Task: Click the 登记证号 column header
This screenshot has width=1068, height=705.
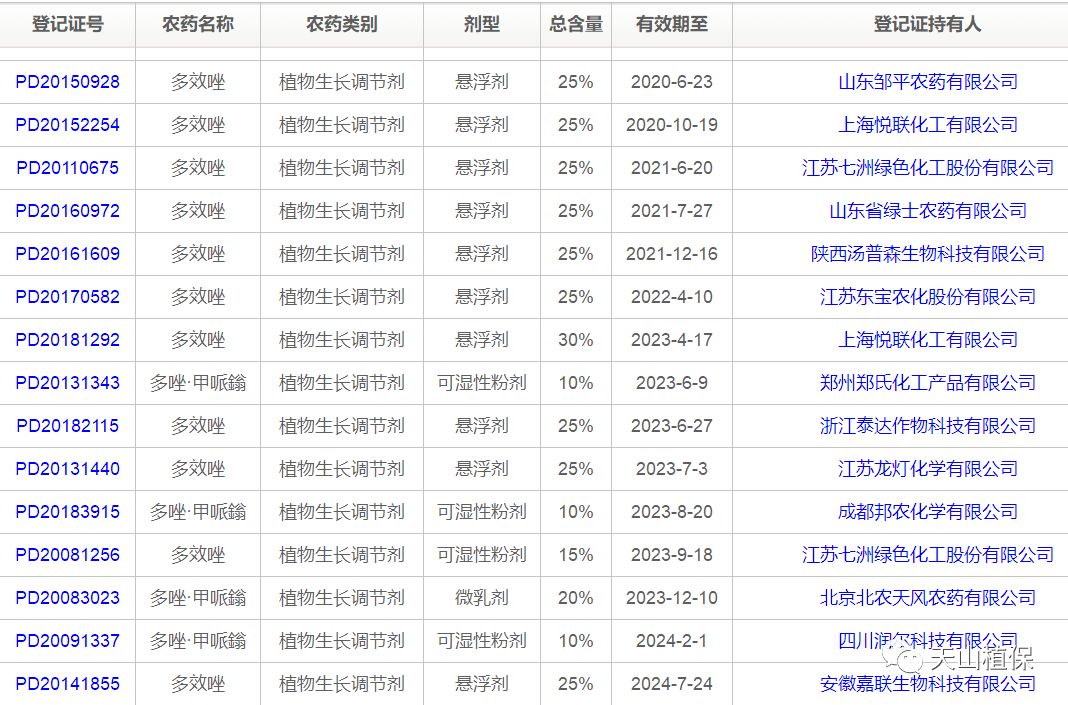Action: 67,24
